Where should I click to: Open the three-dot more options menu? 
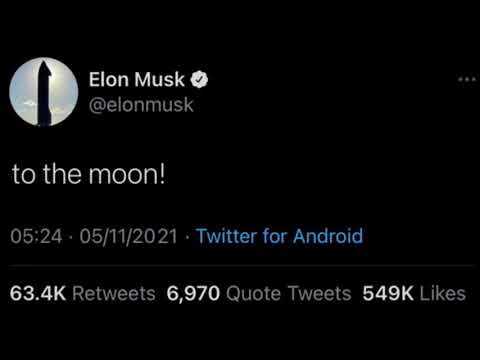click(x=467, y=80)
